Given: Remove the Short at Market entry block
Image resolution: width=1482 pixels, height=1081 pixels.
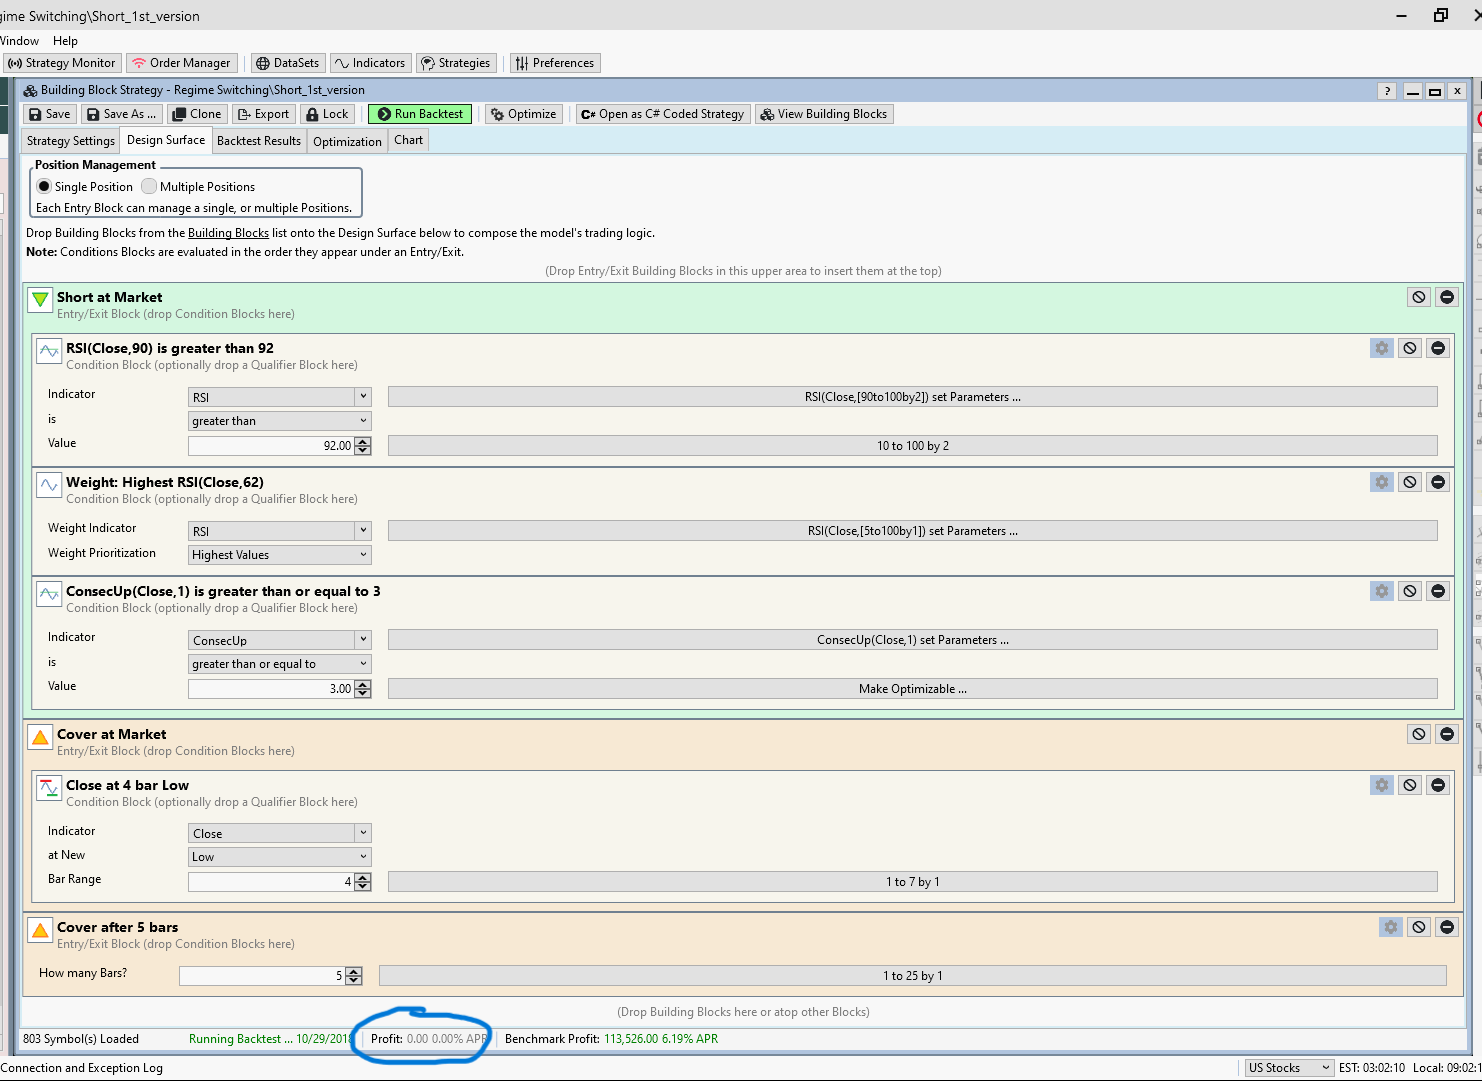Looking at the screenshot, I should 1446,297.
